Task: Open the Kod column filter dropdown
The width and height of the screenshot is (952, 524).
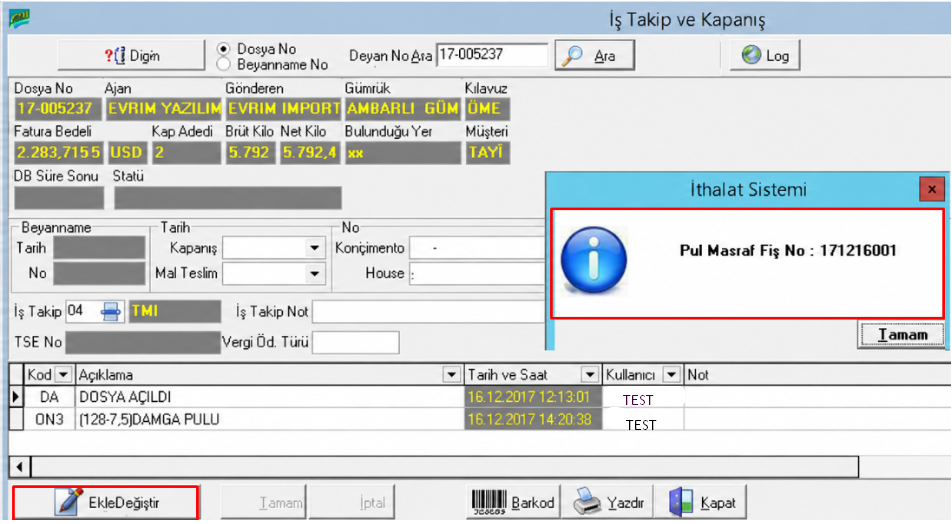Action: [x=63, y=375]
